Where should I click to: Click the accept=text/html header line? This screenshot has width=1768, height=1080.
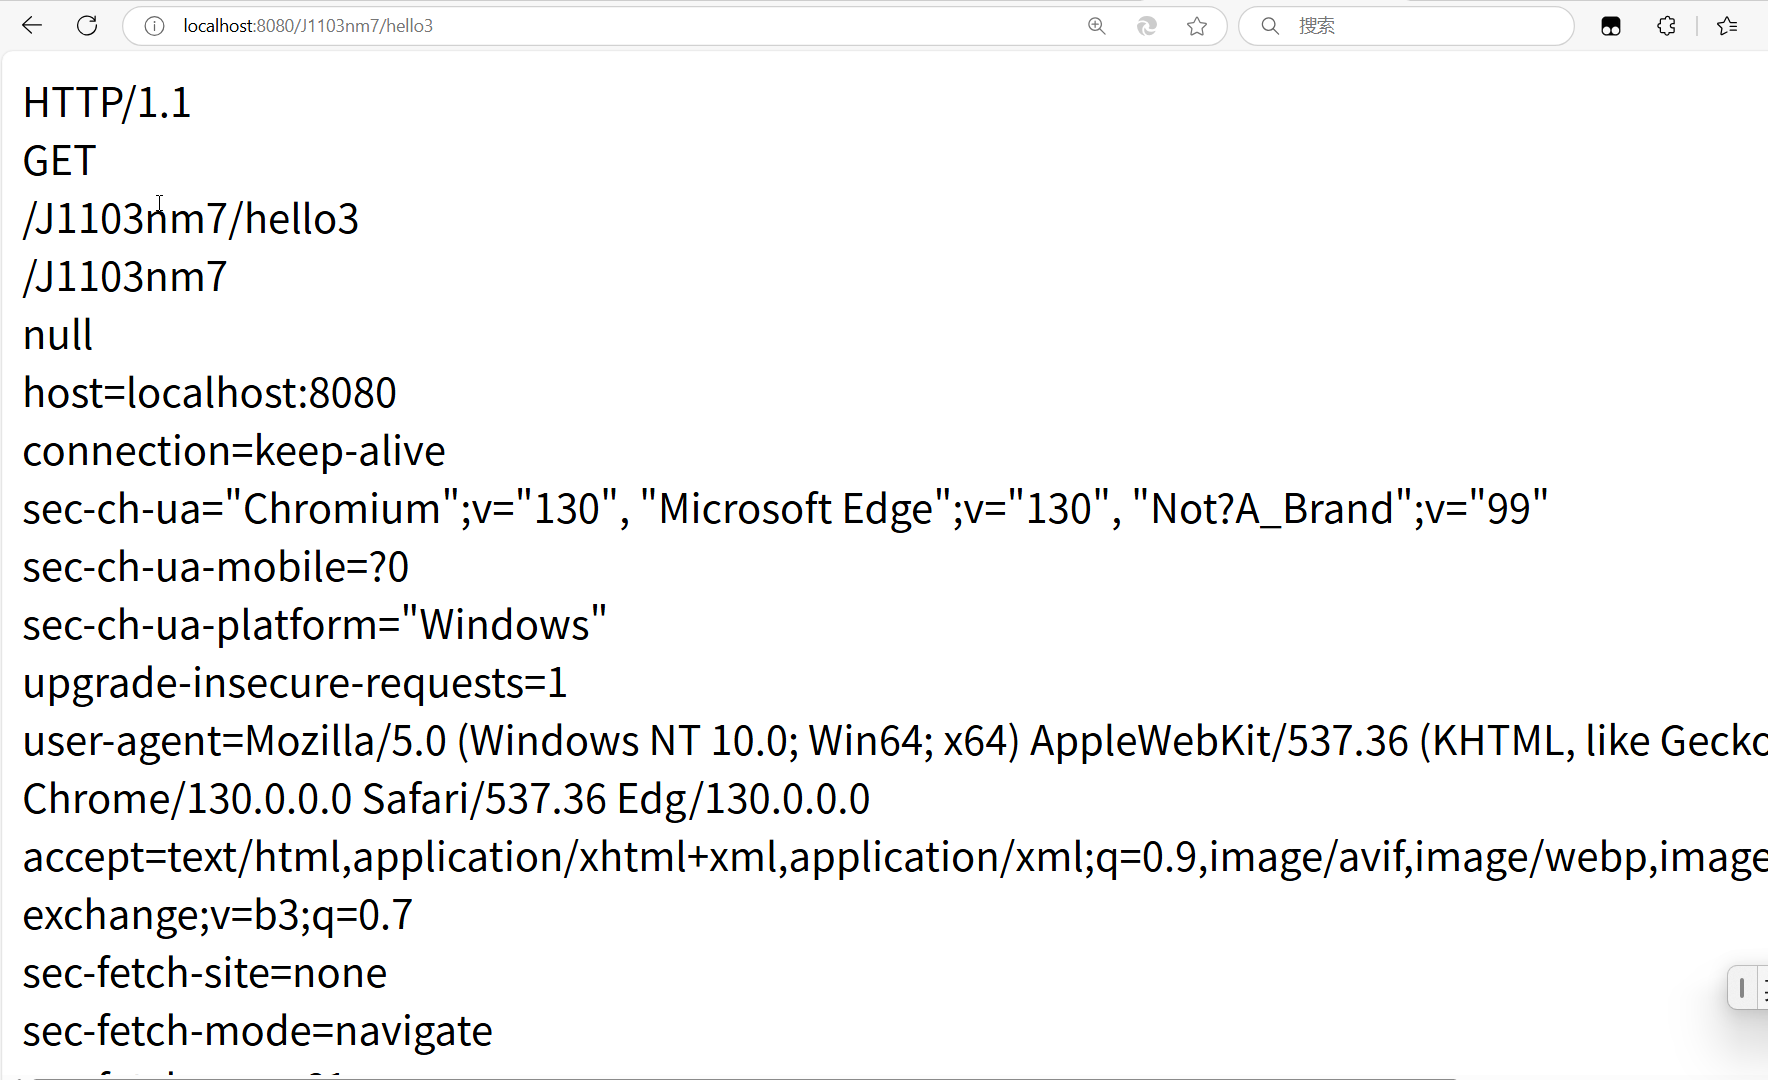click(x=895, y=857)
